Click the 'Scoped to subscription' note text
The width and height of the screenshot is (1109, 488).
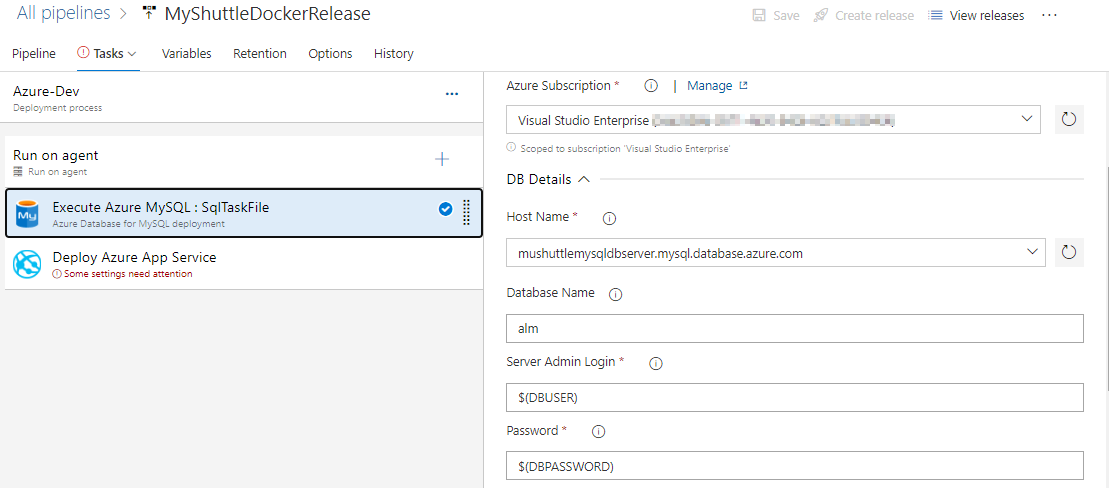tap(625, 149)
